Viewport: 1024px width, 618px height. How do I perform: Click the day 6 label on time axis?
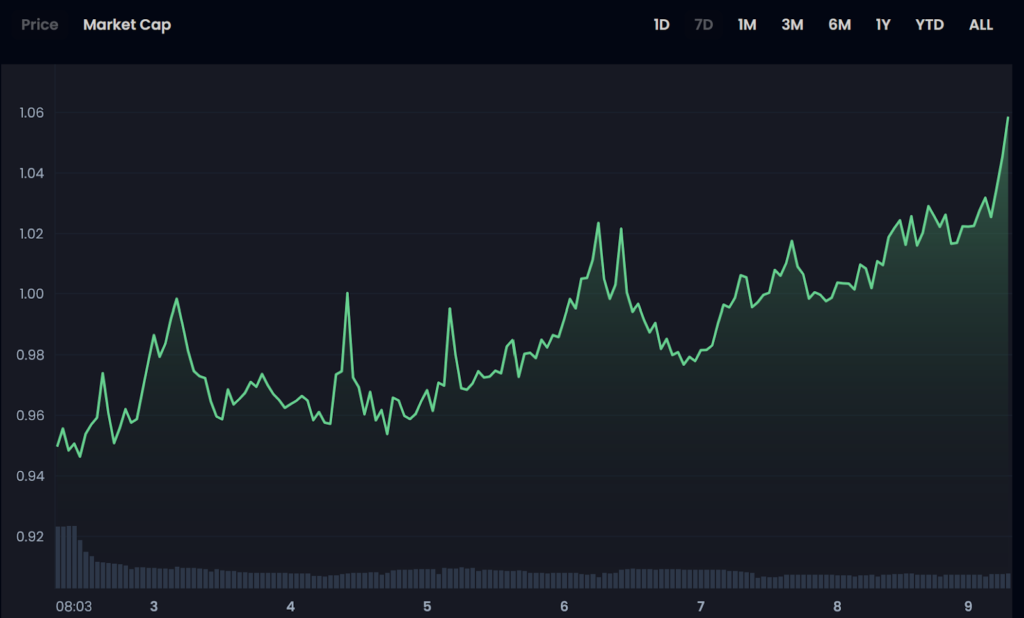(564, 606)
